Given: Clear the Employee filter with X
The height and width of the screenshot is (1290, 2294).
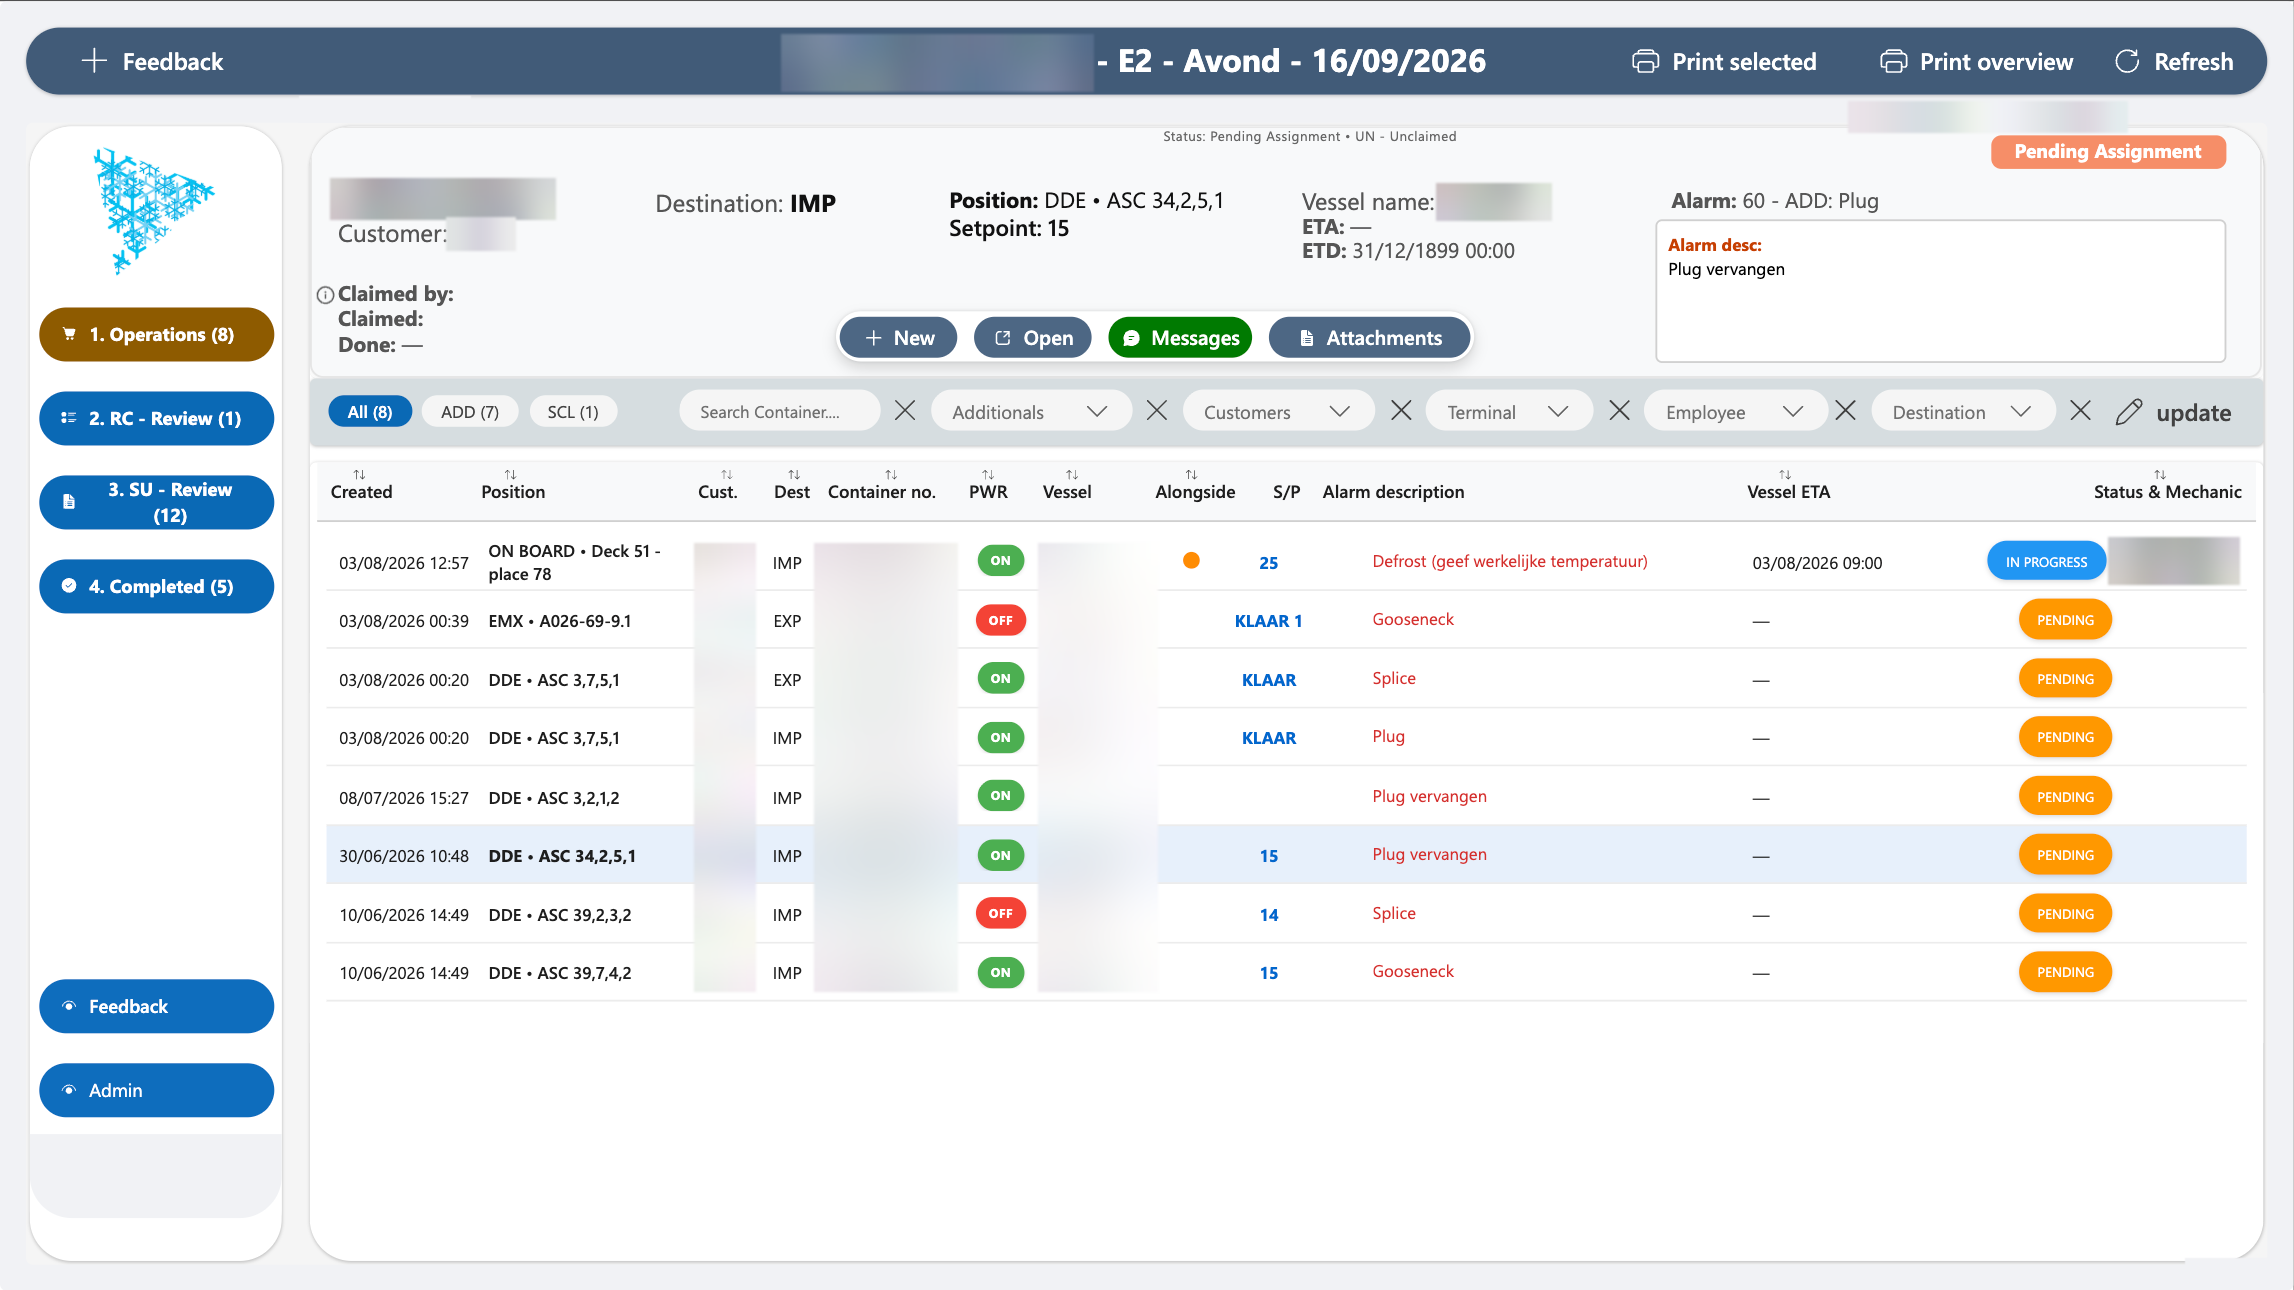Looking at the screenshot, I should (x=1845, y=411).
